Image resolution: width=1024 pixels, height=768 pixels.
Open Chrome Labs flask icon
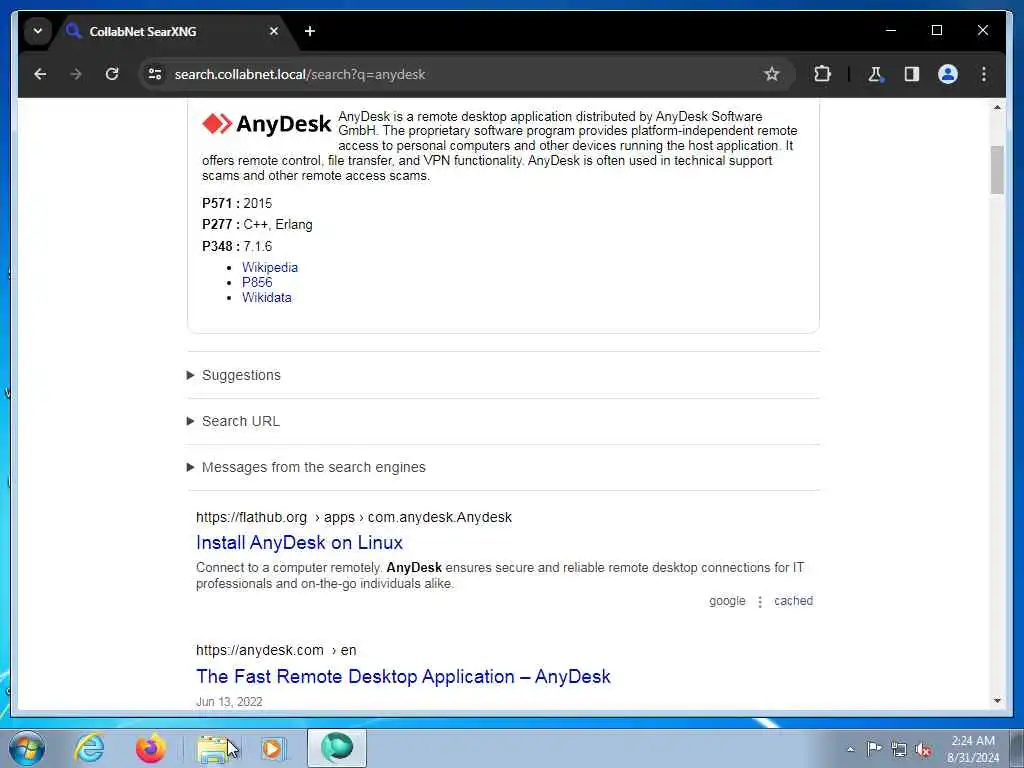click(875, 74)
